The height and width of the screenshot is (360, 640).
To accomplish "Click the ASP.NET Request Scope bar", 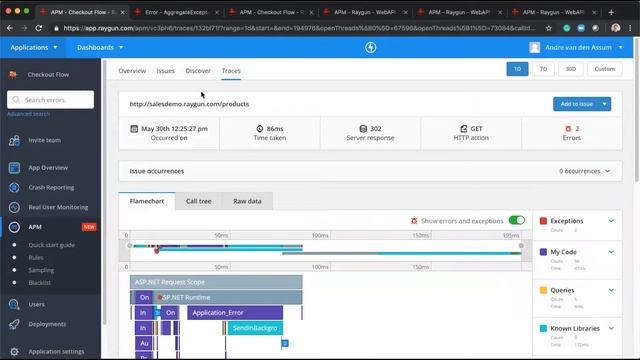I will [x=216, y=282].
